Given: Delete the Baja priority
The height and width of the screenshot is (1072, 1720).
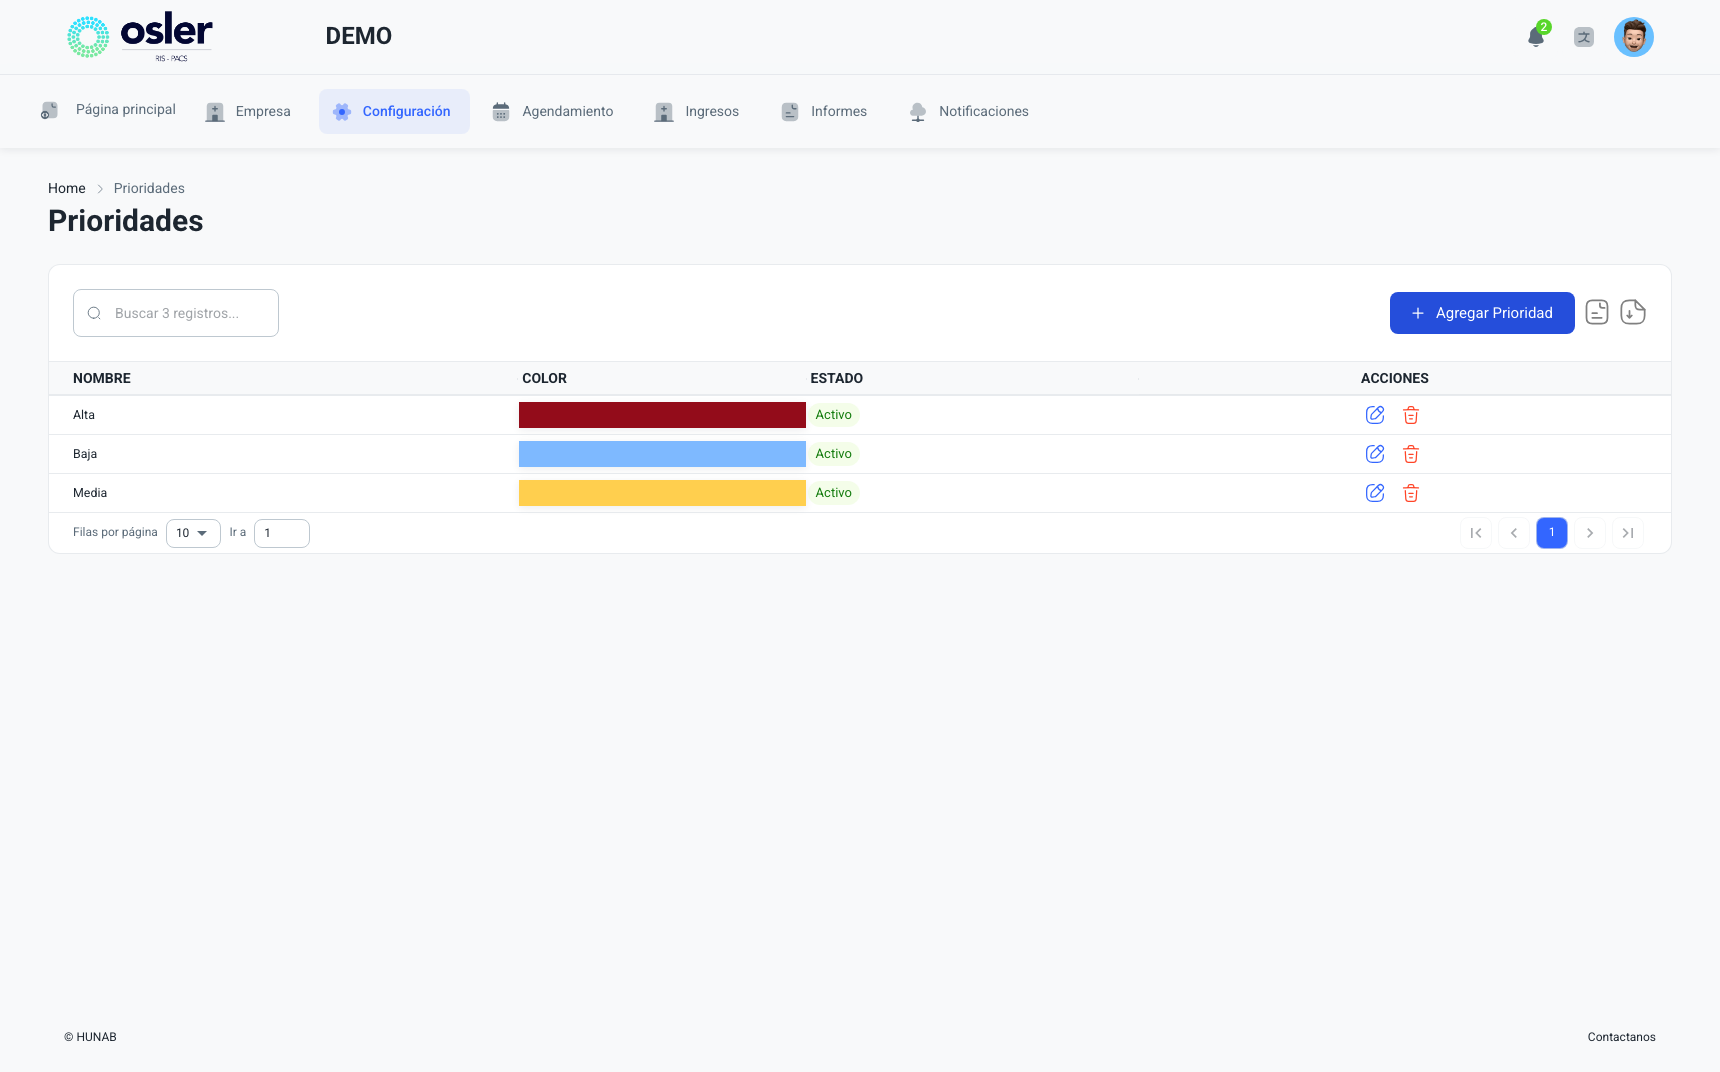Looking at the screenshot, I should pos(1411,454).
